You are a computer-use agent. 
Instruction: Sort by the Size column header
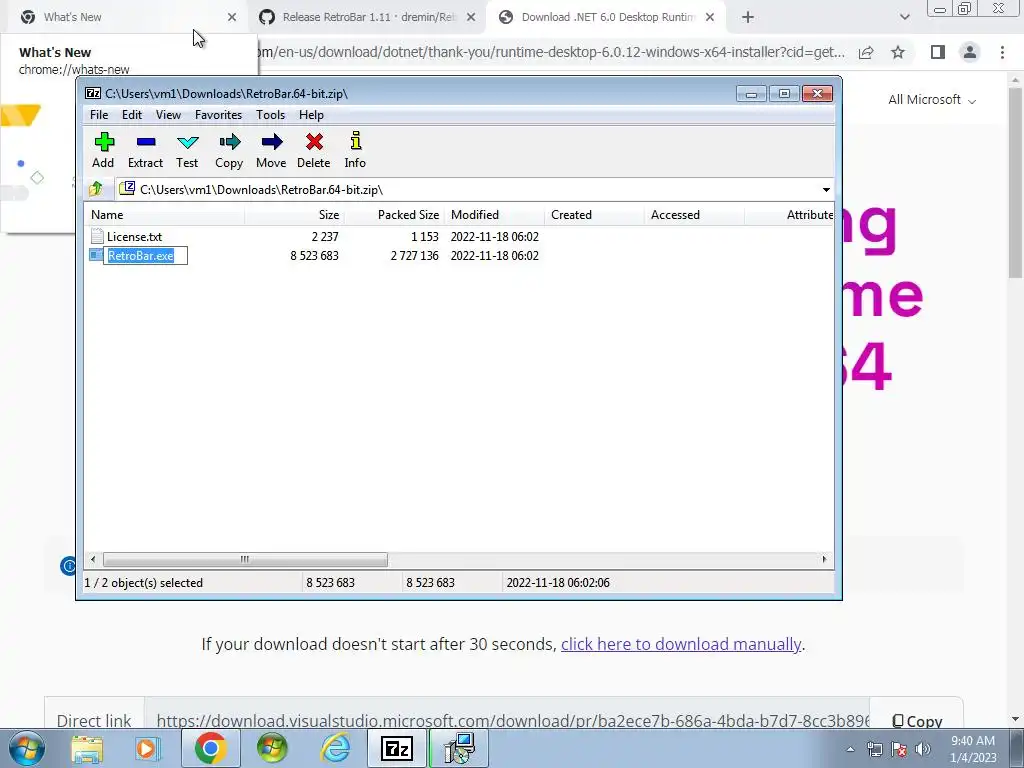[x=295, y=215]
